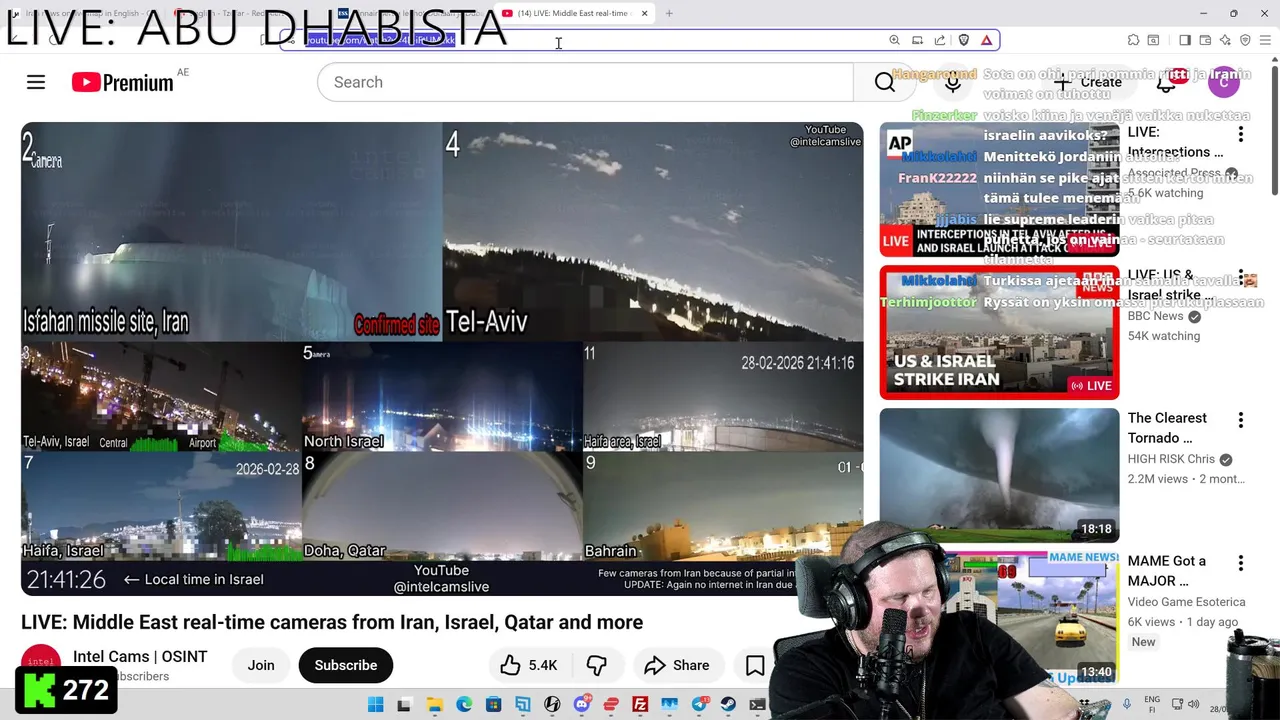Open the Brave Wallet icon

pos(1205,40)
